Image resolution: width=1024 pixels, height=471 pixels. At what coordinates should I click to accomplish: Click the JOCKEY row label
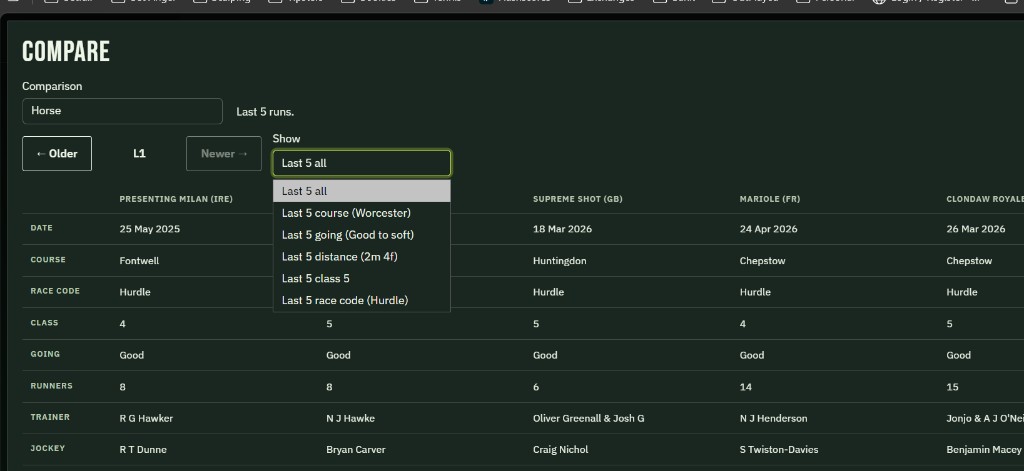[48, 448]
